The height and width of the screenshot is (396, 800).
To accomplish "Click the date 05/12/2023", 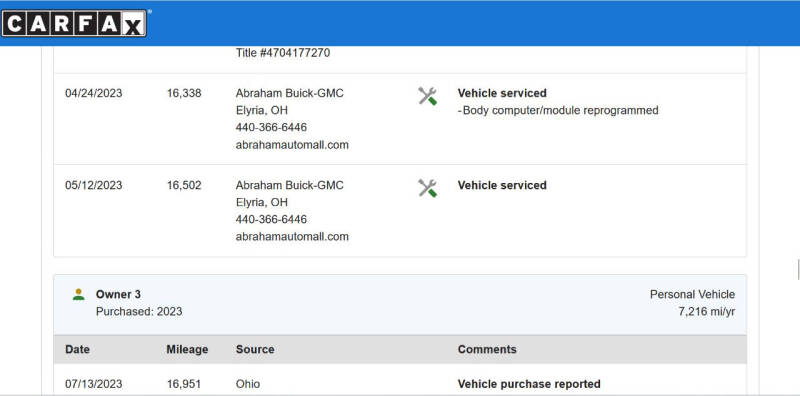I will click(x=93, y=185).
